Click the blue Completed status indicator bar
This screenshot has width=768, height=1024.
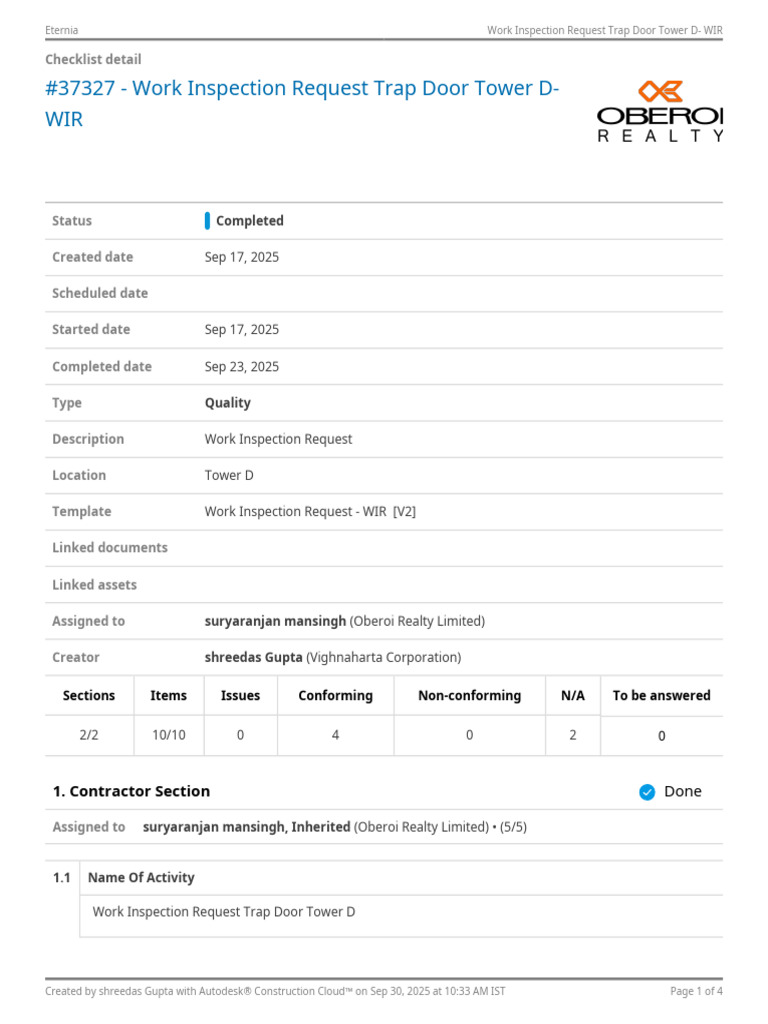(207, 221)
